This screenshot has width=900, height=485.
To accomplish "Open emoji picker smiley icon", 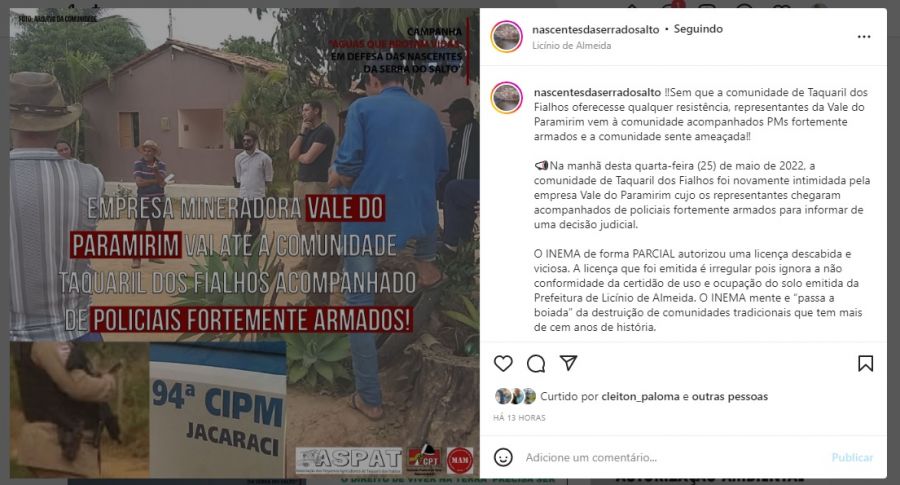I will pos(503,457).
